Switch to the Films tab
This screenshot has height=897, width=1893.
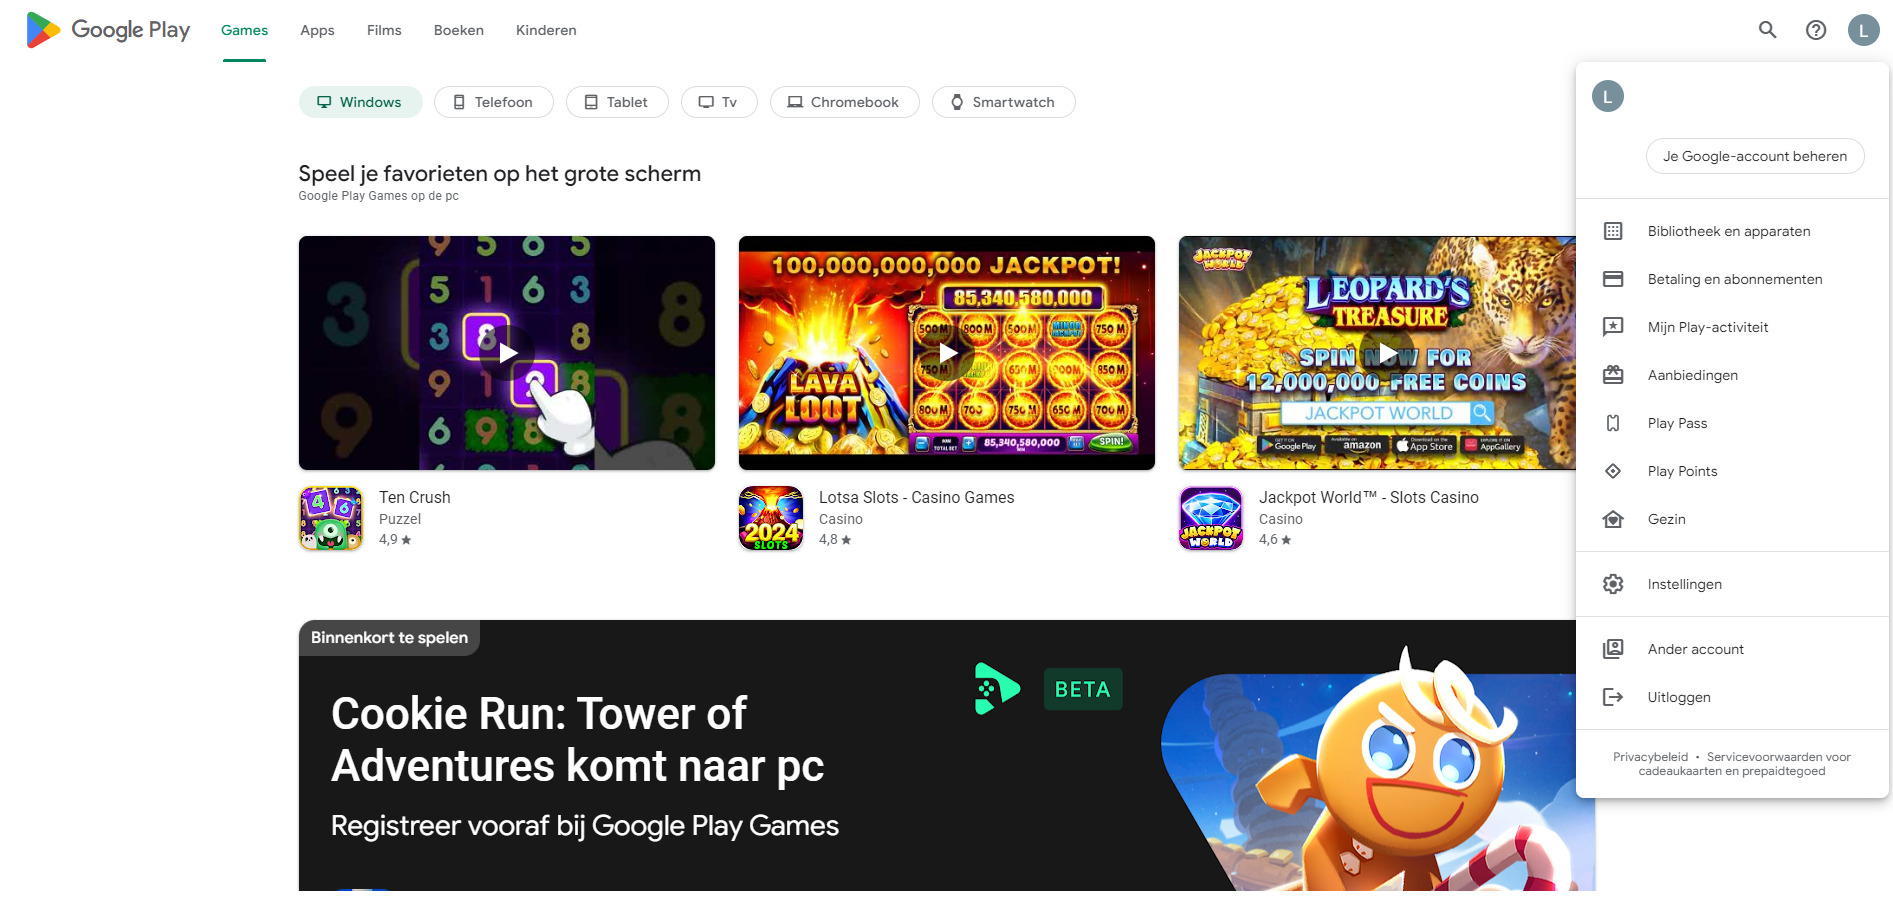coord(384,30)
